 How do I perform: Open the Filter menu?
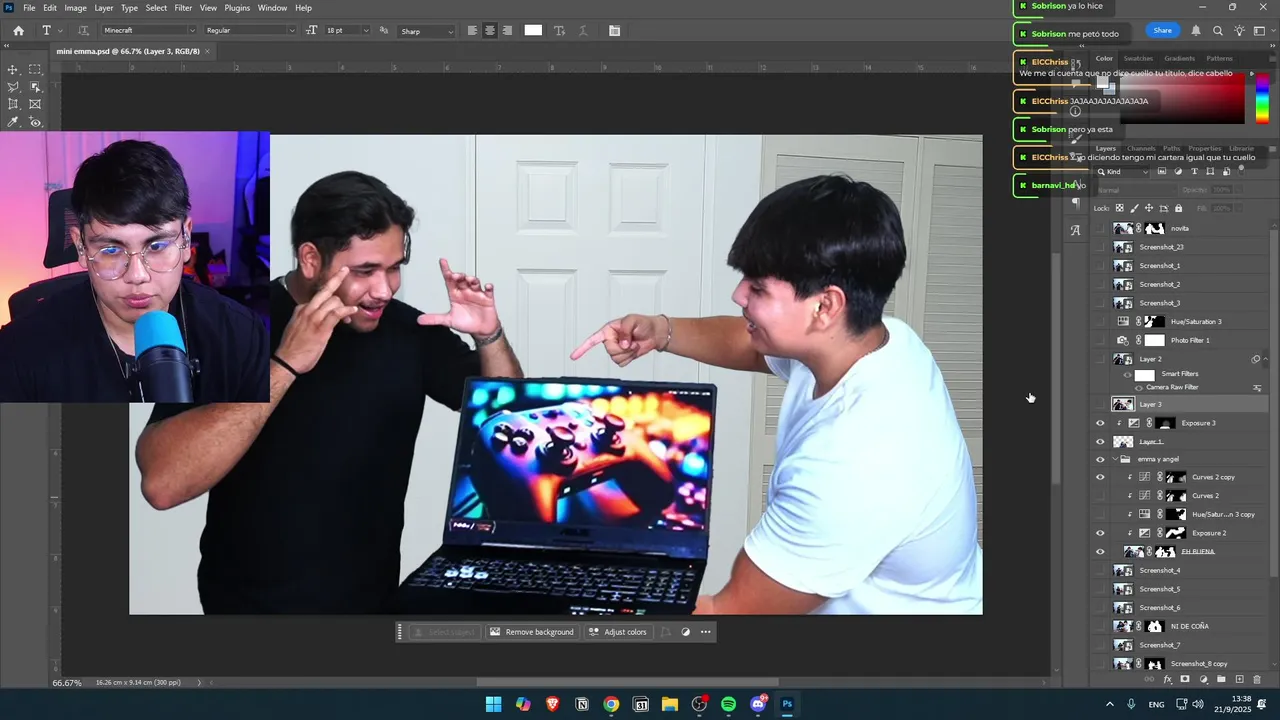coord(183,7)
